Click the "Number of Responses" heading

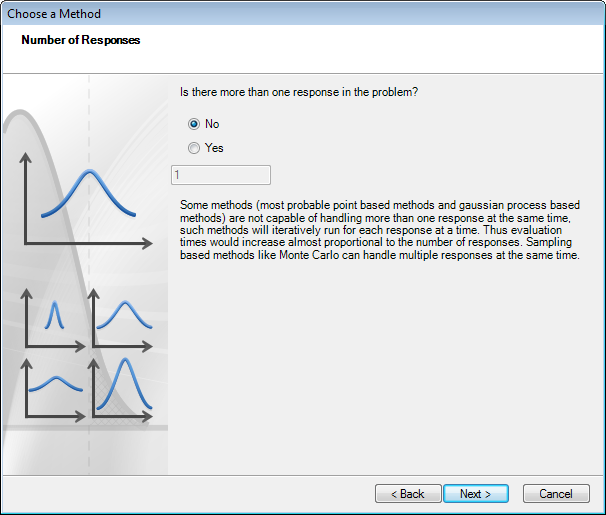pos(81,40)
